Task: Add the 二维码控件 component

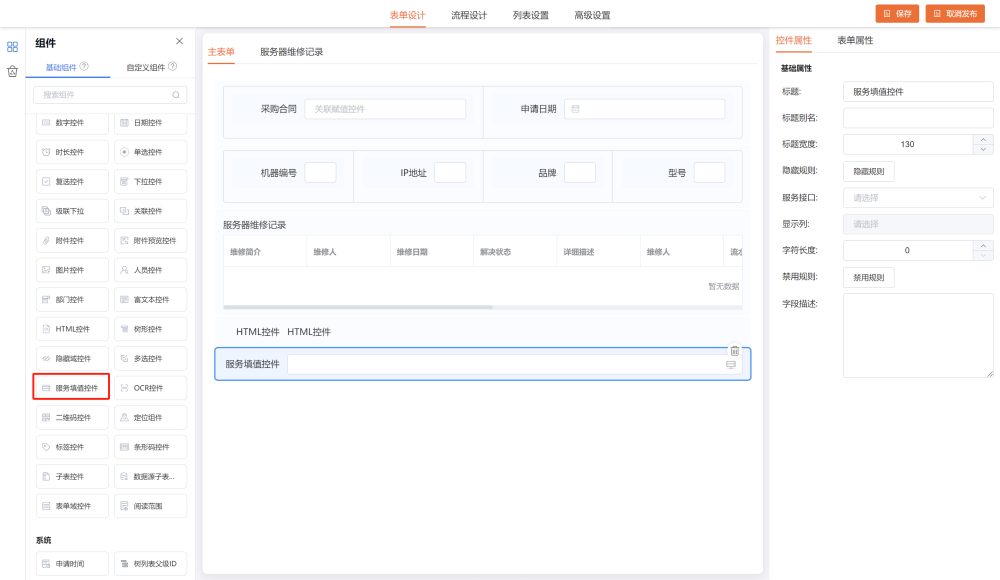Action: 71,418
